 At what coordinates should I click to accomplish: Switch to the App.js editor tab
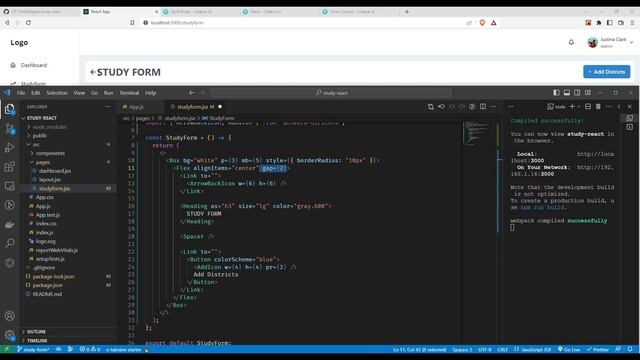coord(137,107)
